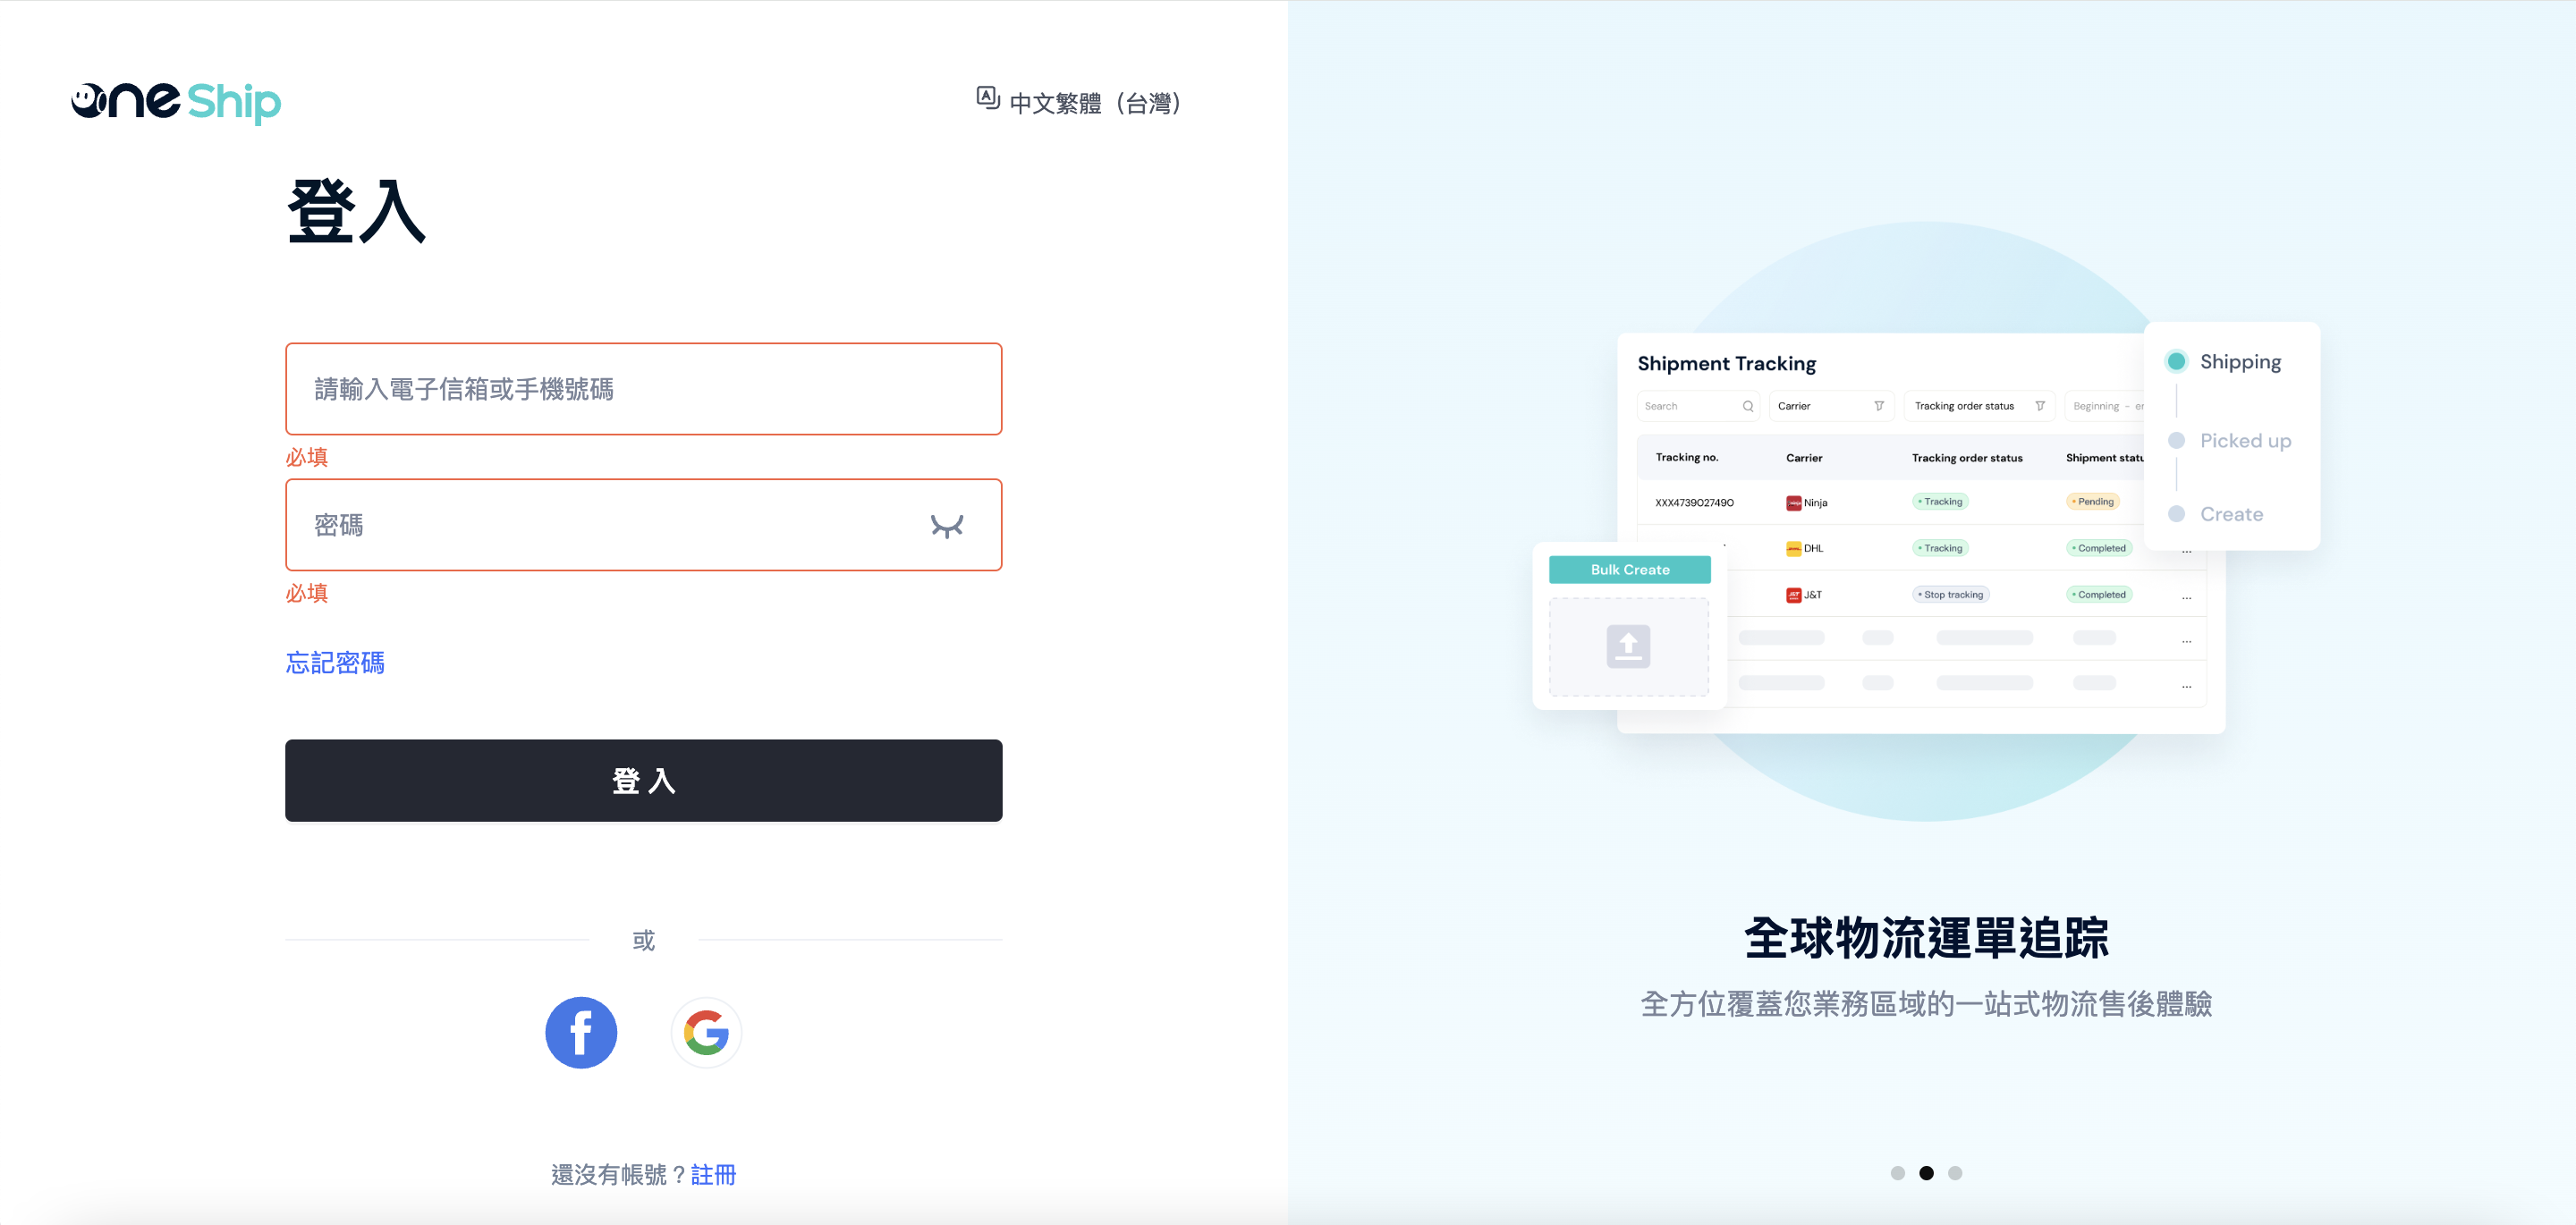Select the third carousel dot

pyautogui.click(x=1955, y=1172)
